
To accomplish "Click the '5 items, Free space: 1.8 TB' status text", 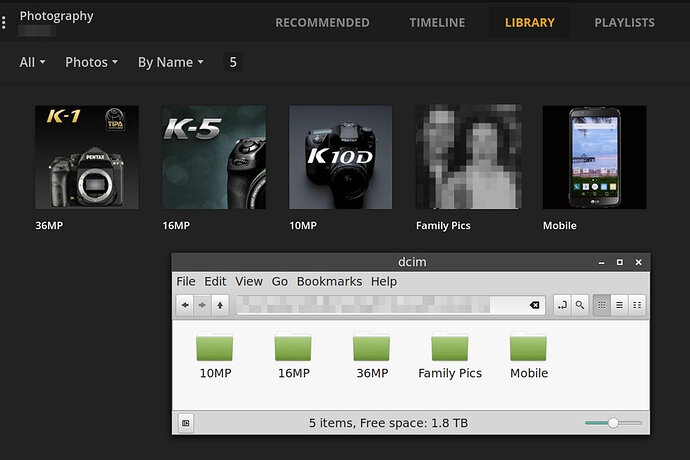I will coord(388,423).
